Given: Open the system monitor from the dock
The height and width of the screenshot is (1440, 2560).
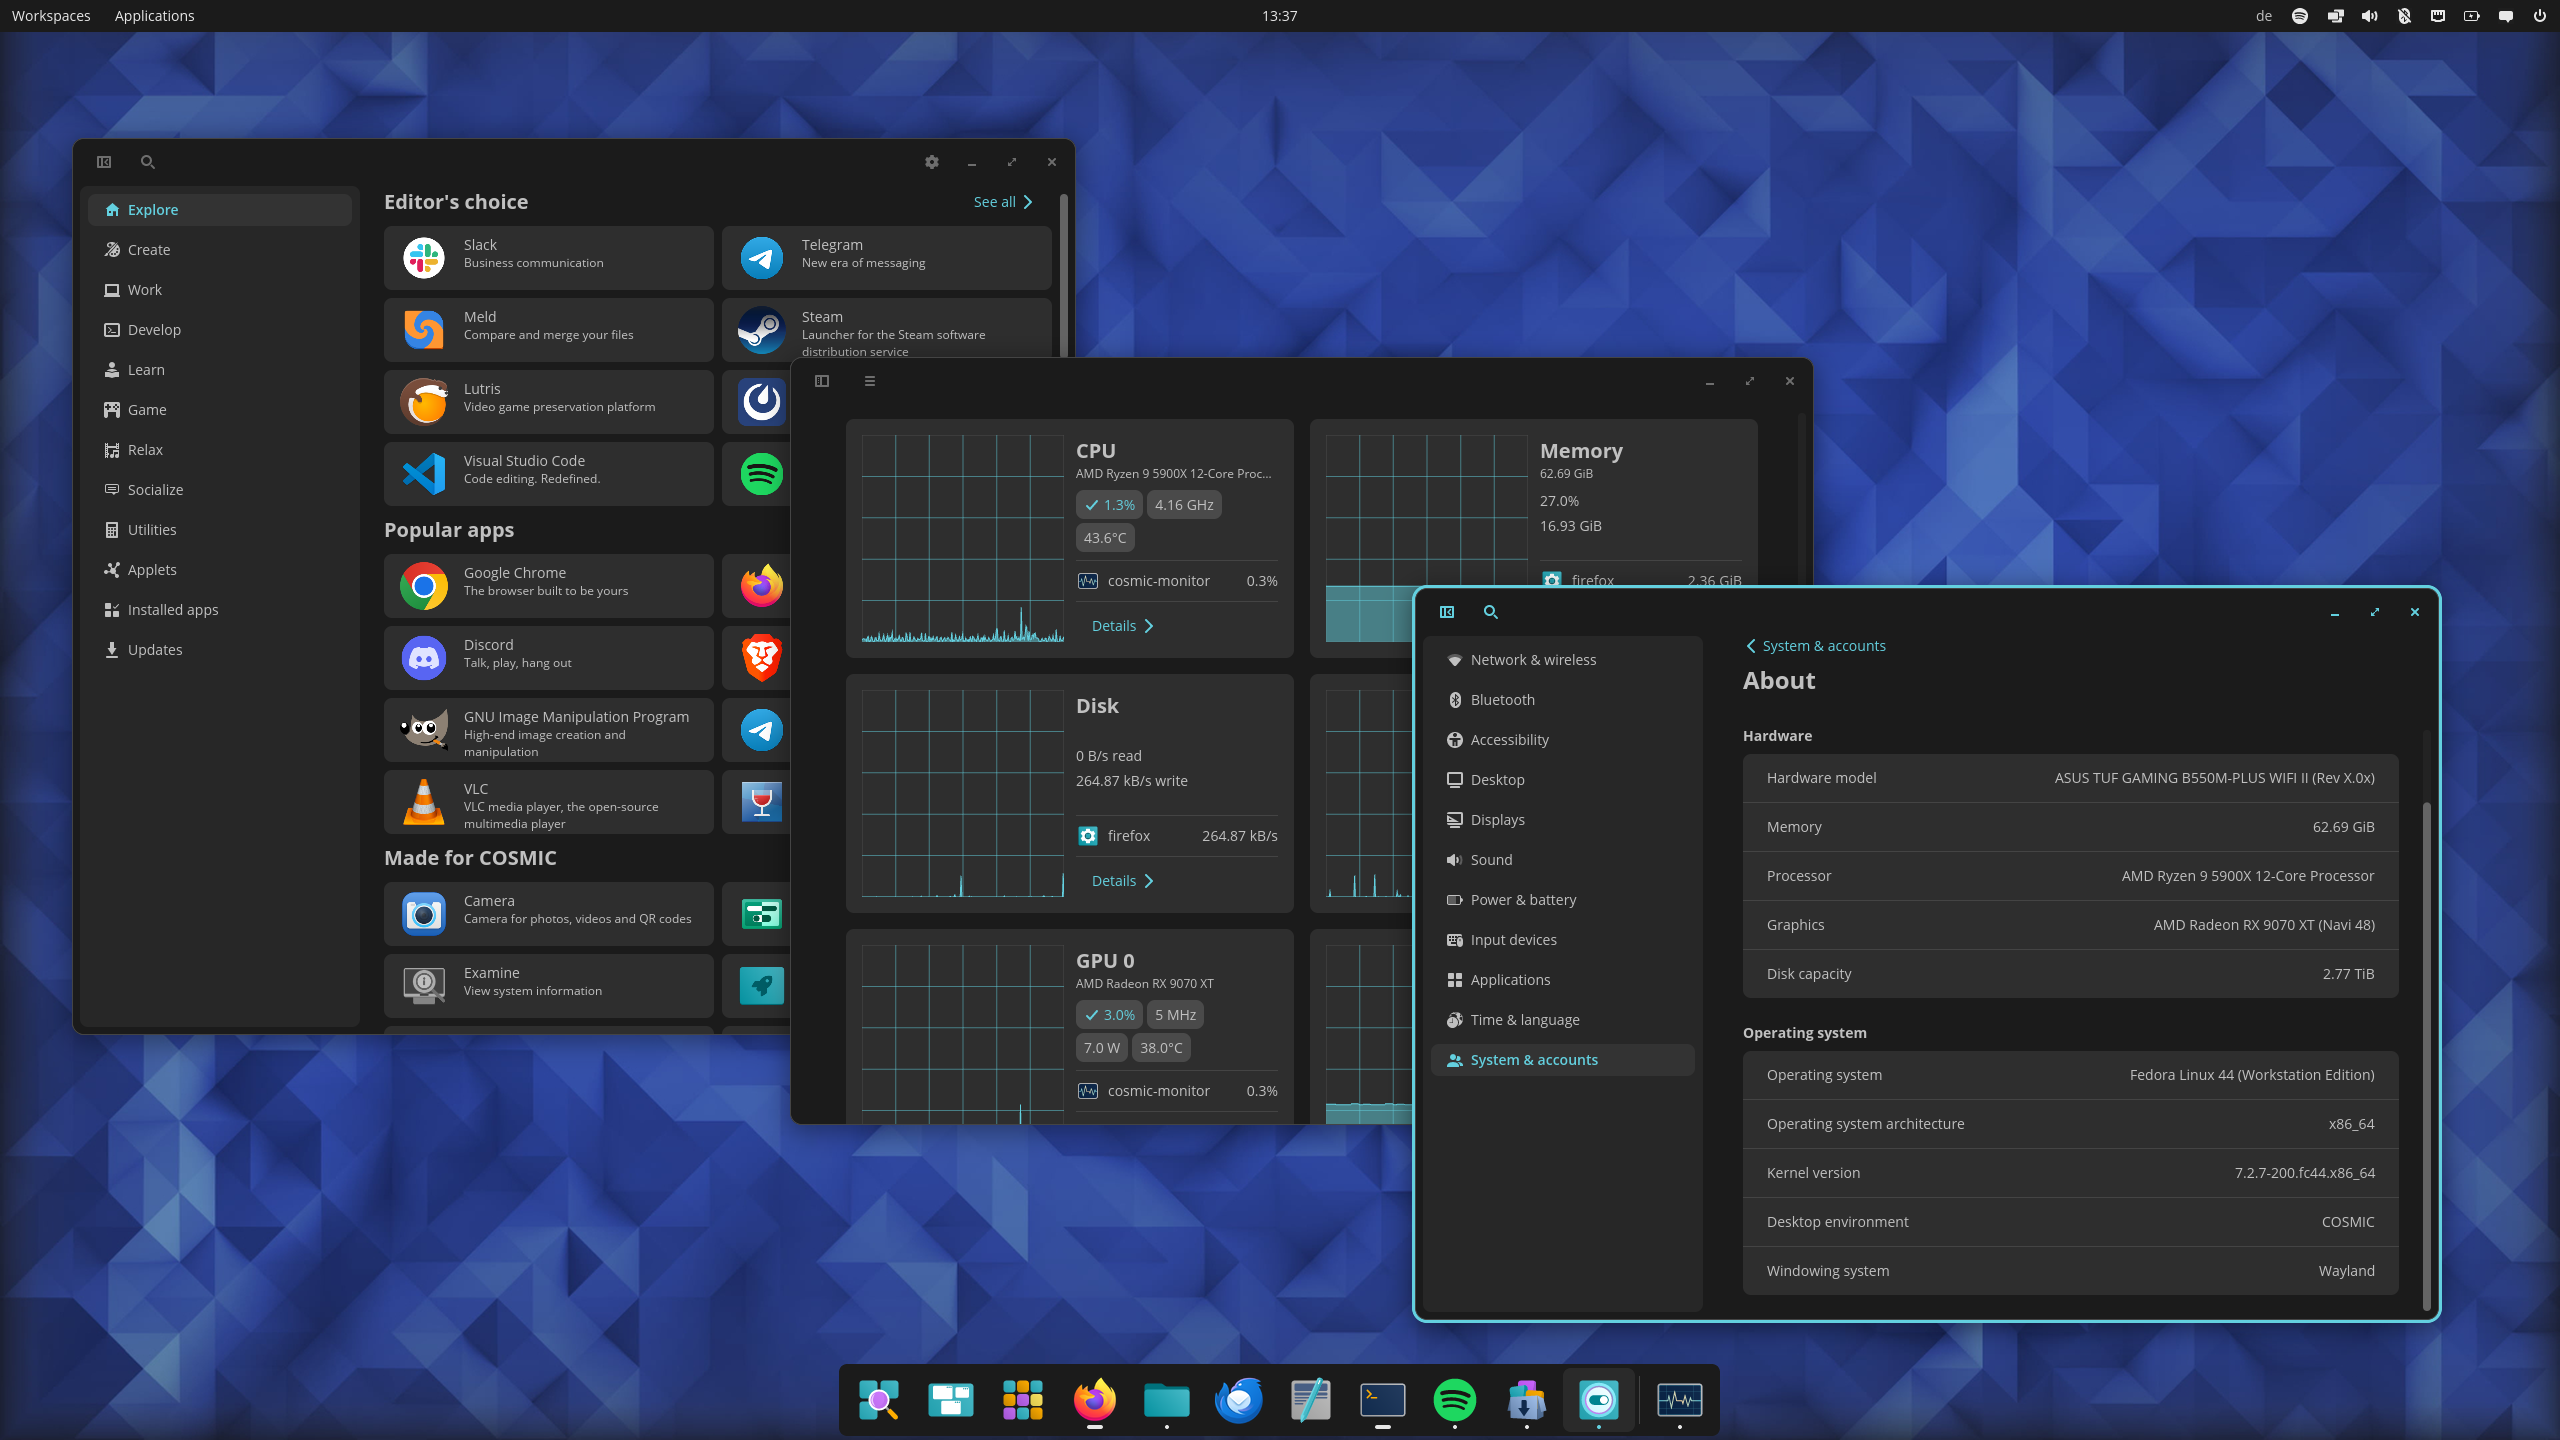Looking at the screenshot, I should point(1680,1400).
